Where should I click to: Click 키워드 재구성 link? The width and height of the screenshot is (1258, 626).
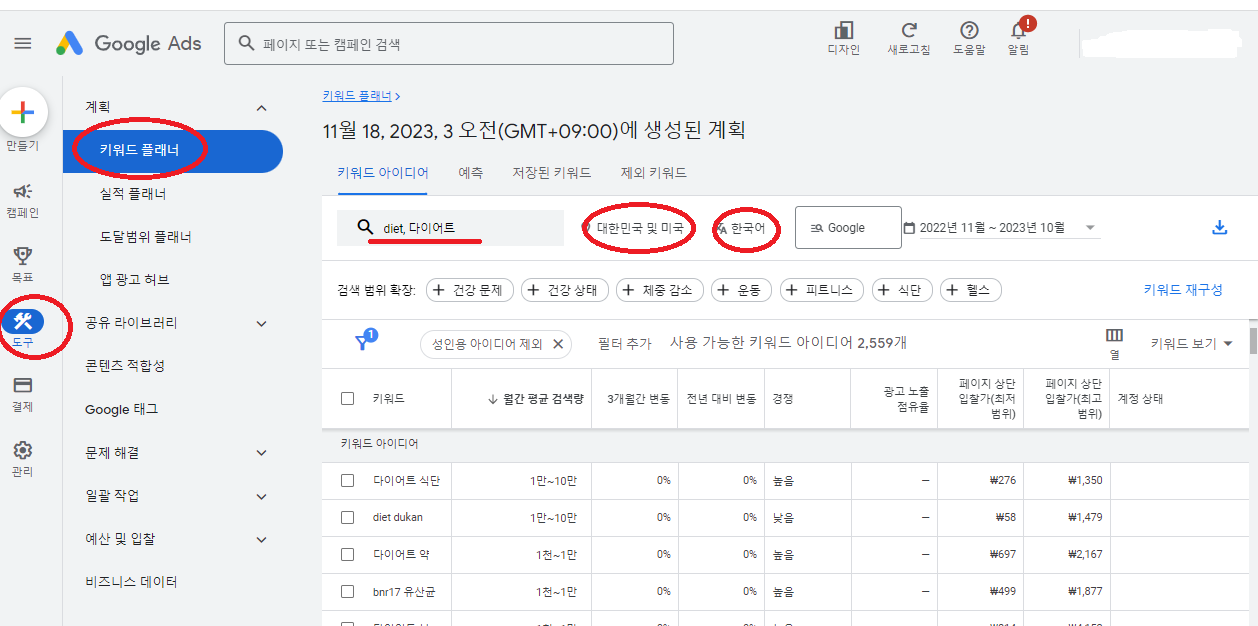point(1183,290)
